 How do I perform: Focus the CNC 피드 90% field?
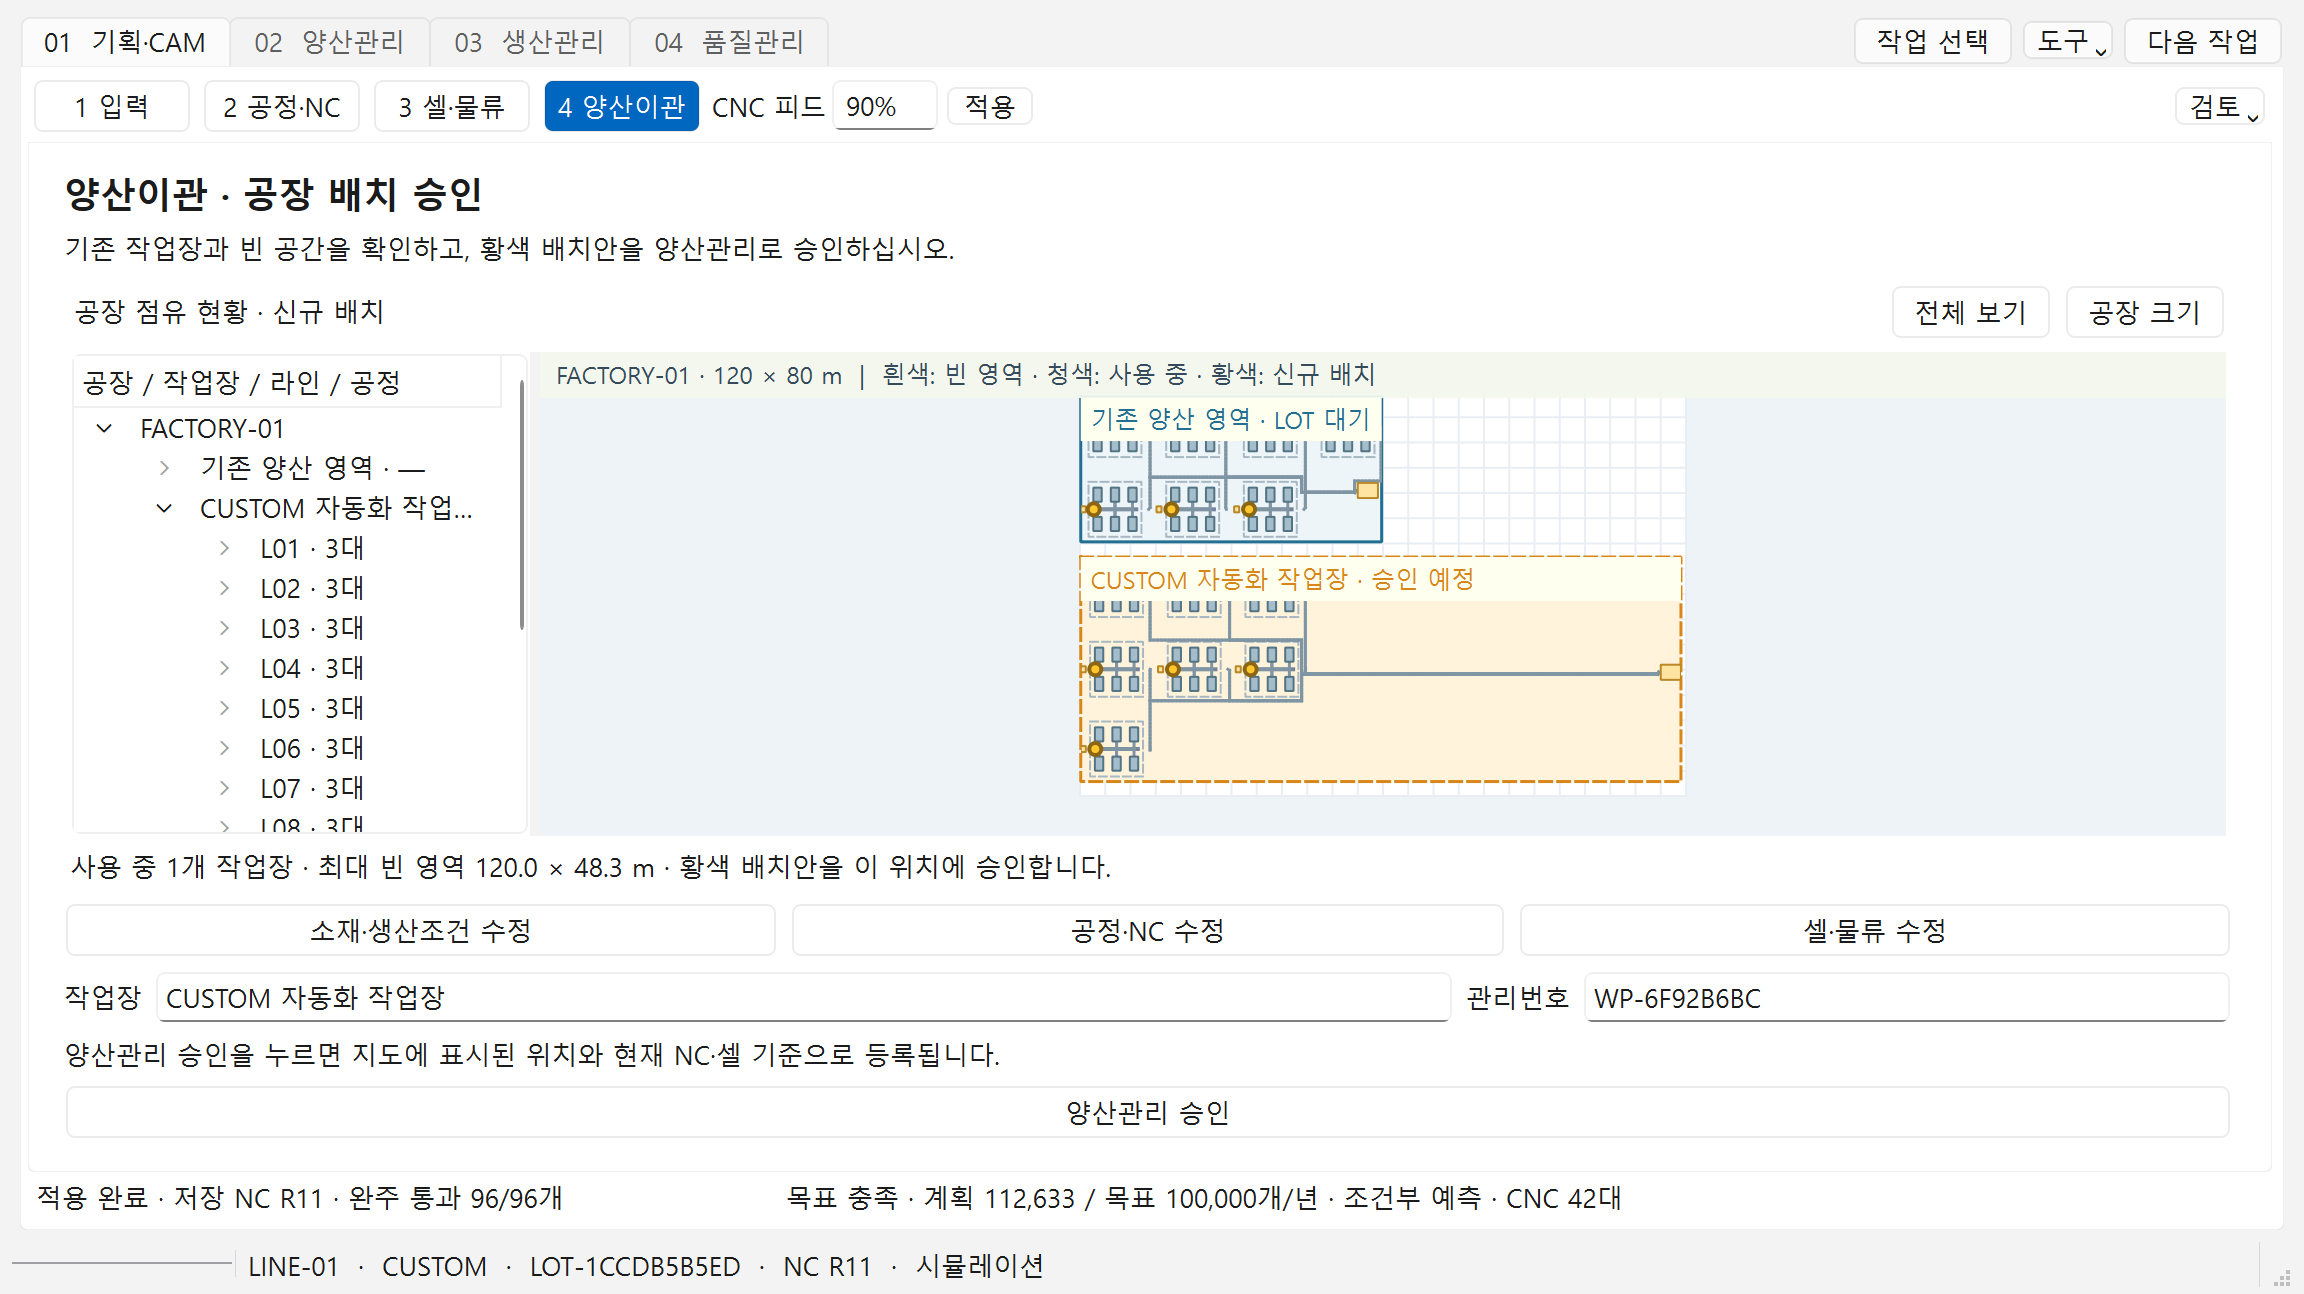click(x=884, y=106)
